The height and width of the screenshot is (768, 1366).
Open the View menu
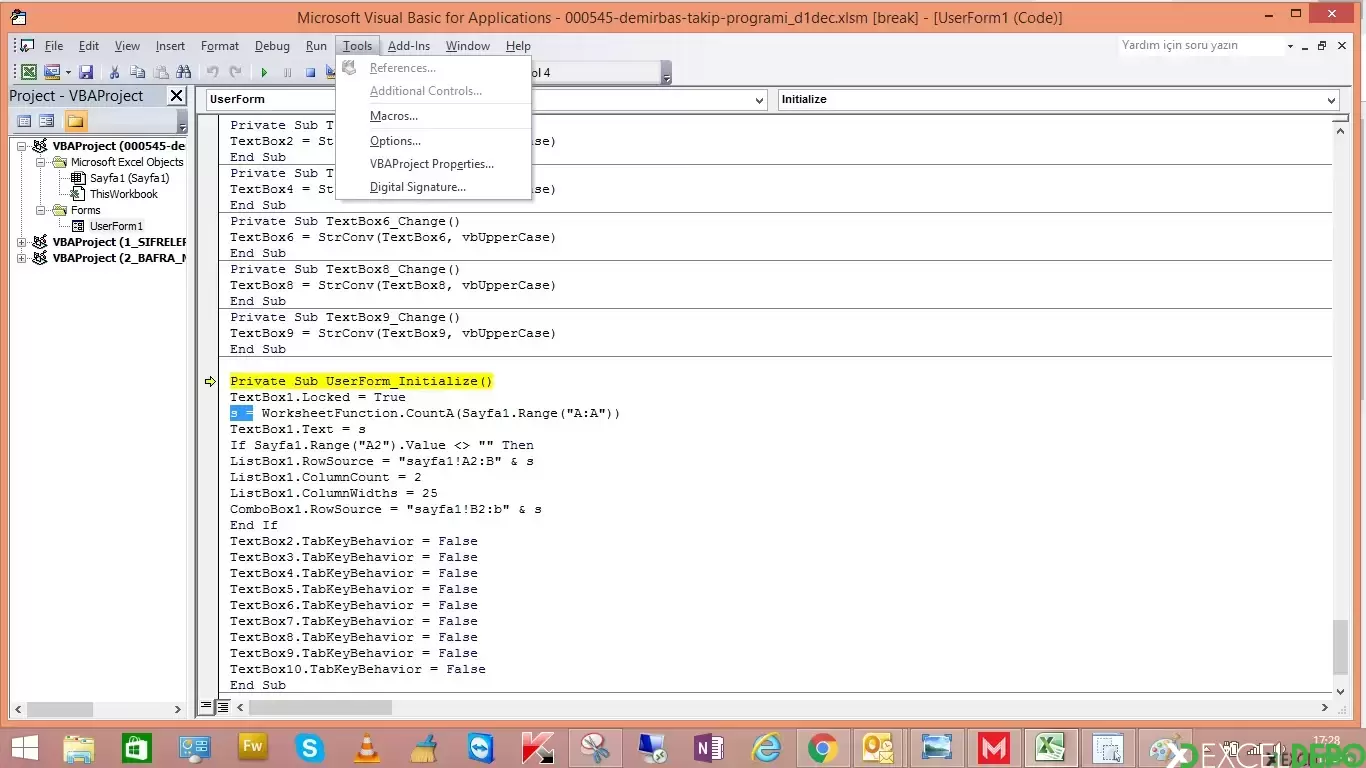coord(127,46)
